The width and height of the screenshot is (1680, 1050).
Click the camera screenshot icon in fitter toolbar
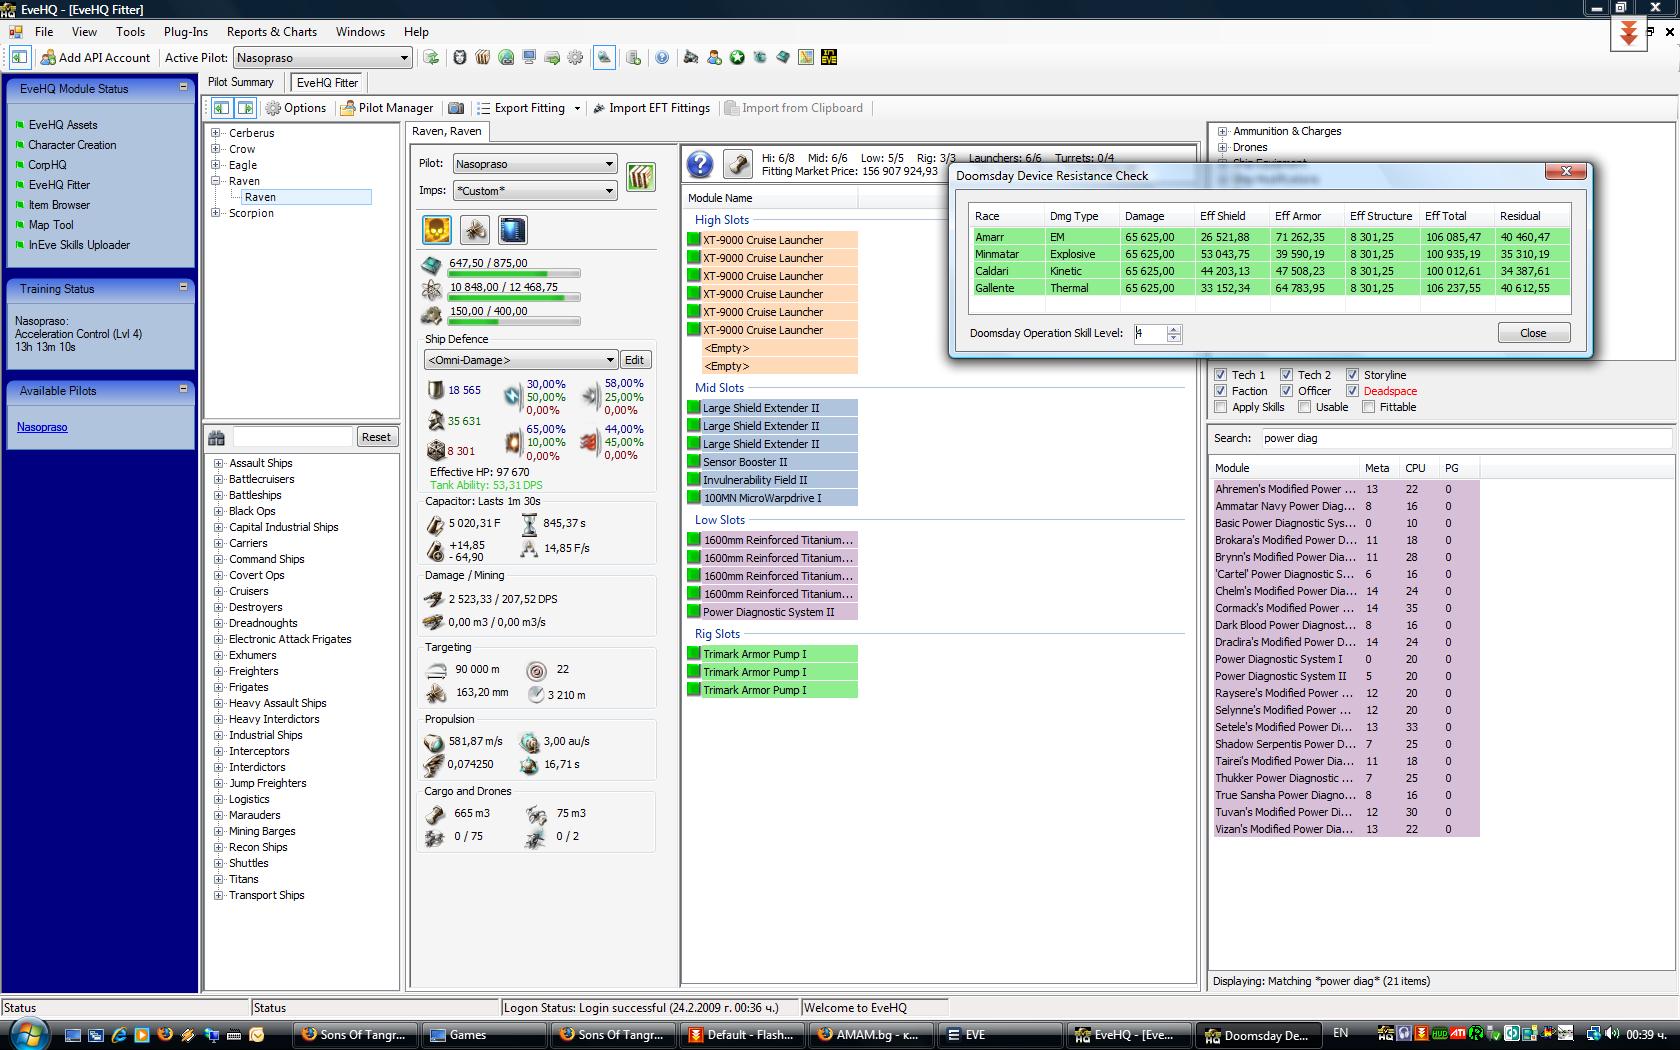coord(456,108)
